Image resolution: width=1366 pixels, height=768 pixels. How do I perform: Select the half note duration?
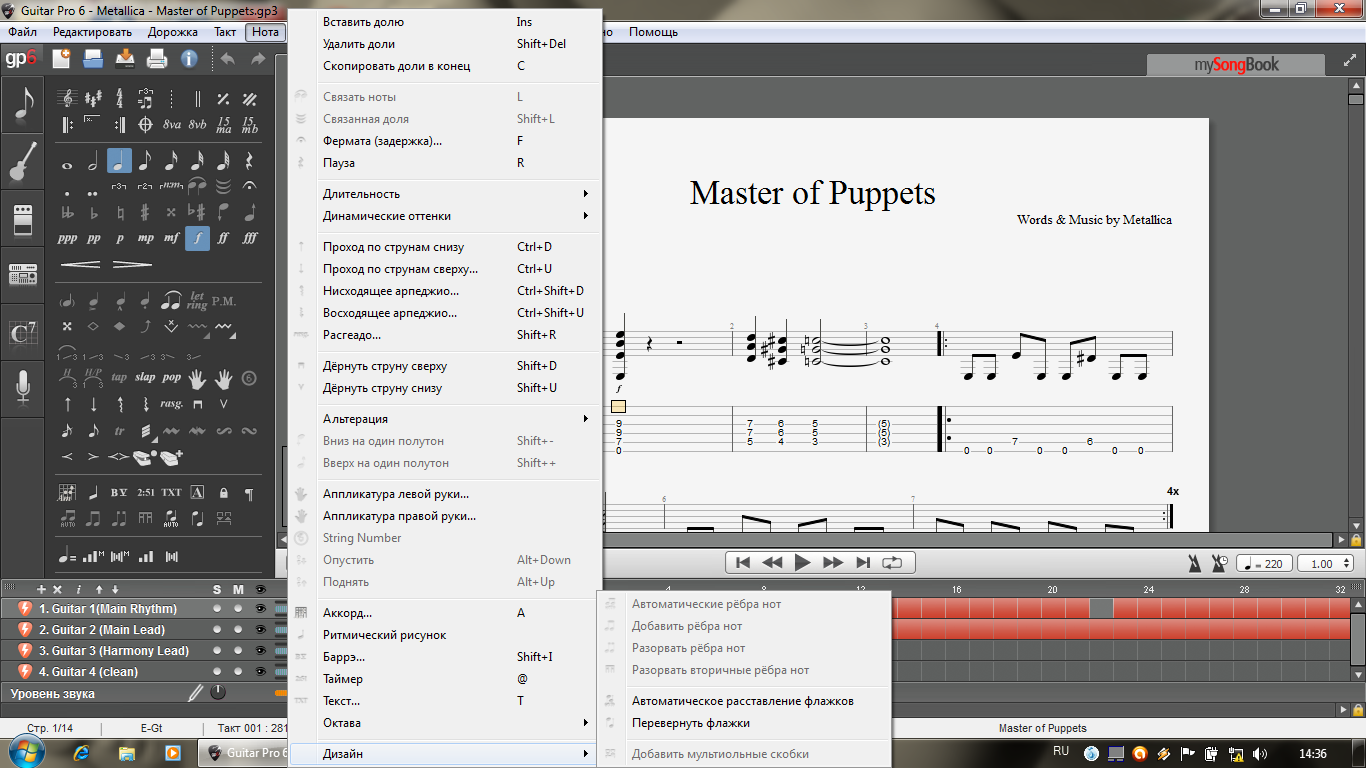pos(93,161)
